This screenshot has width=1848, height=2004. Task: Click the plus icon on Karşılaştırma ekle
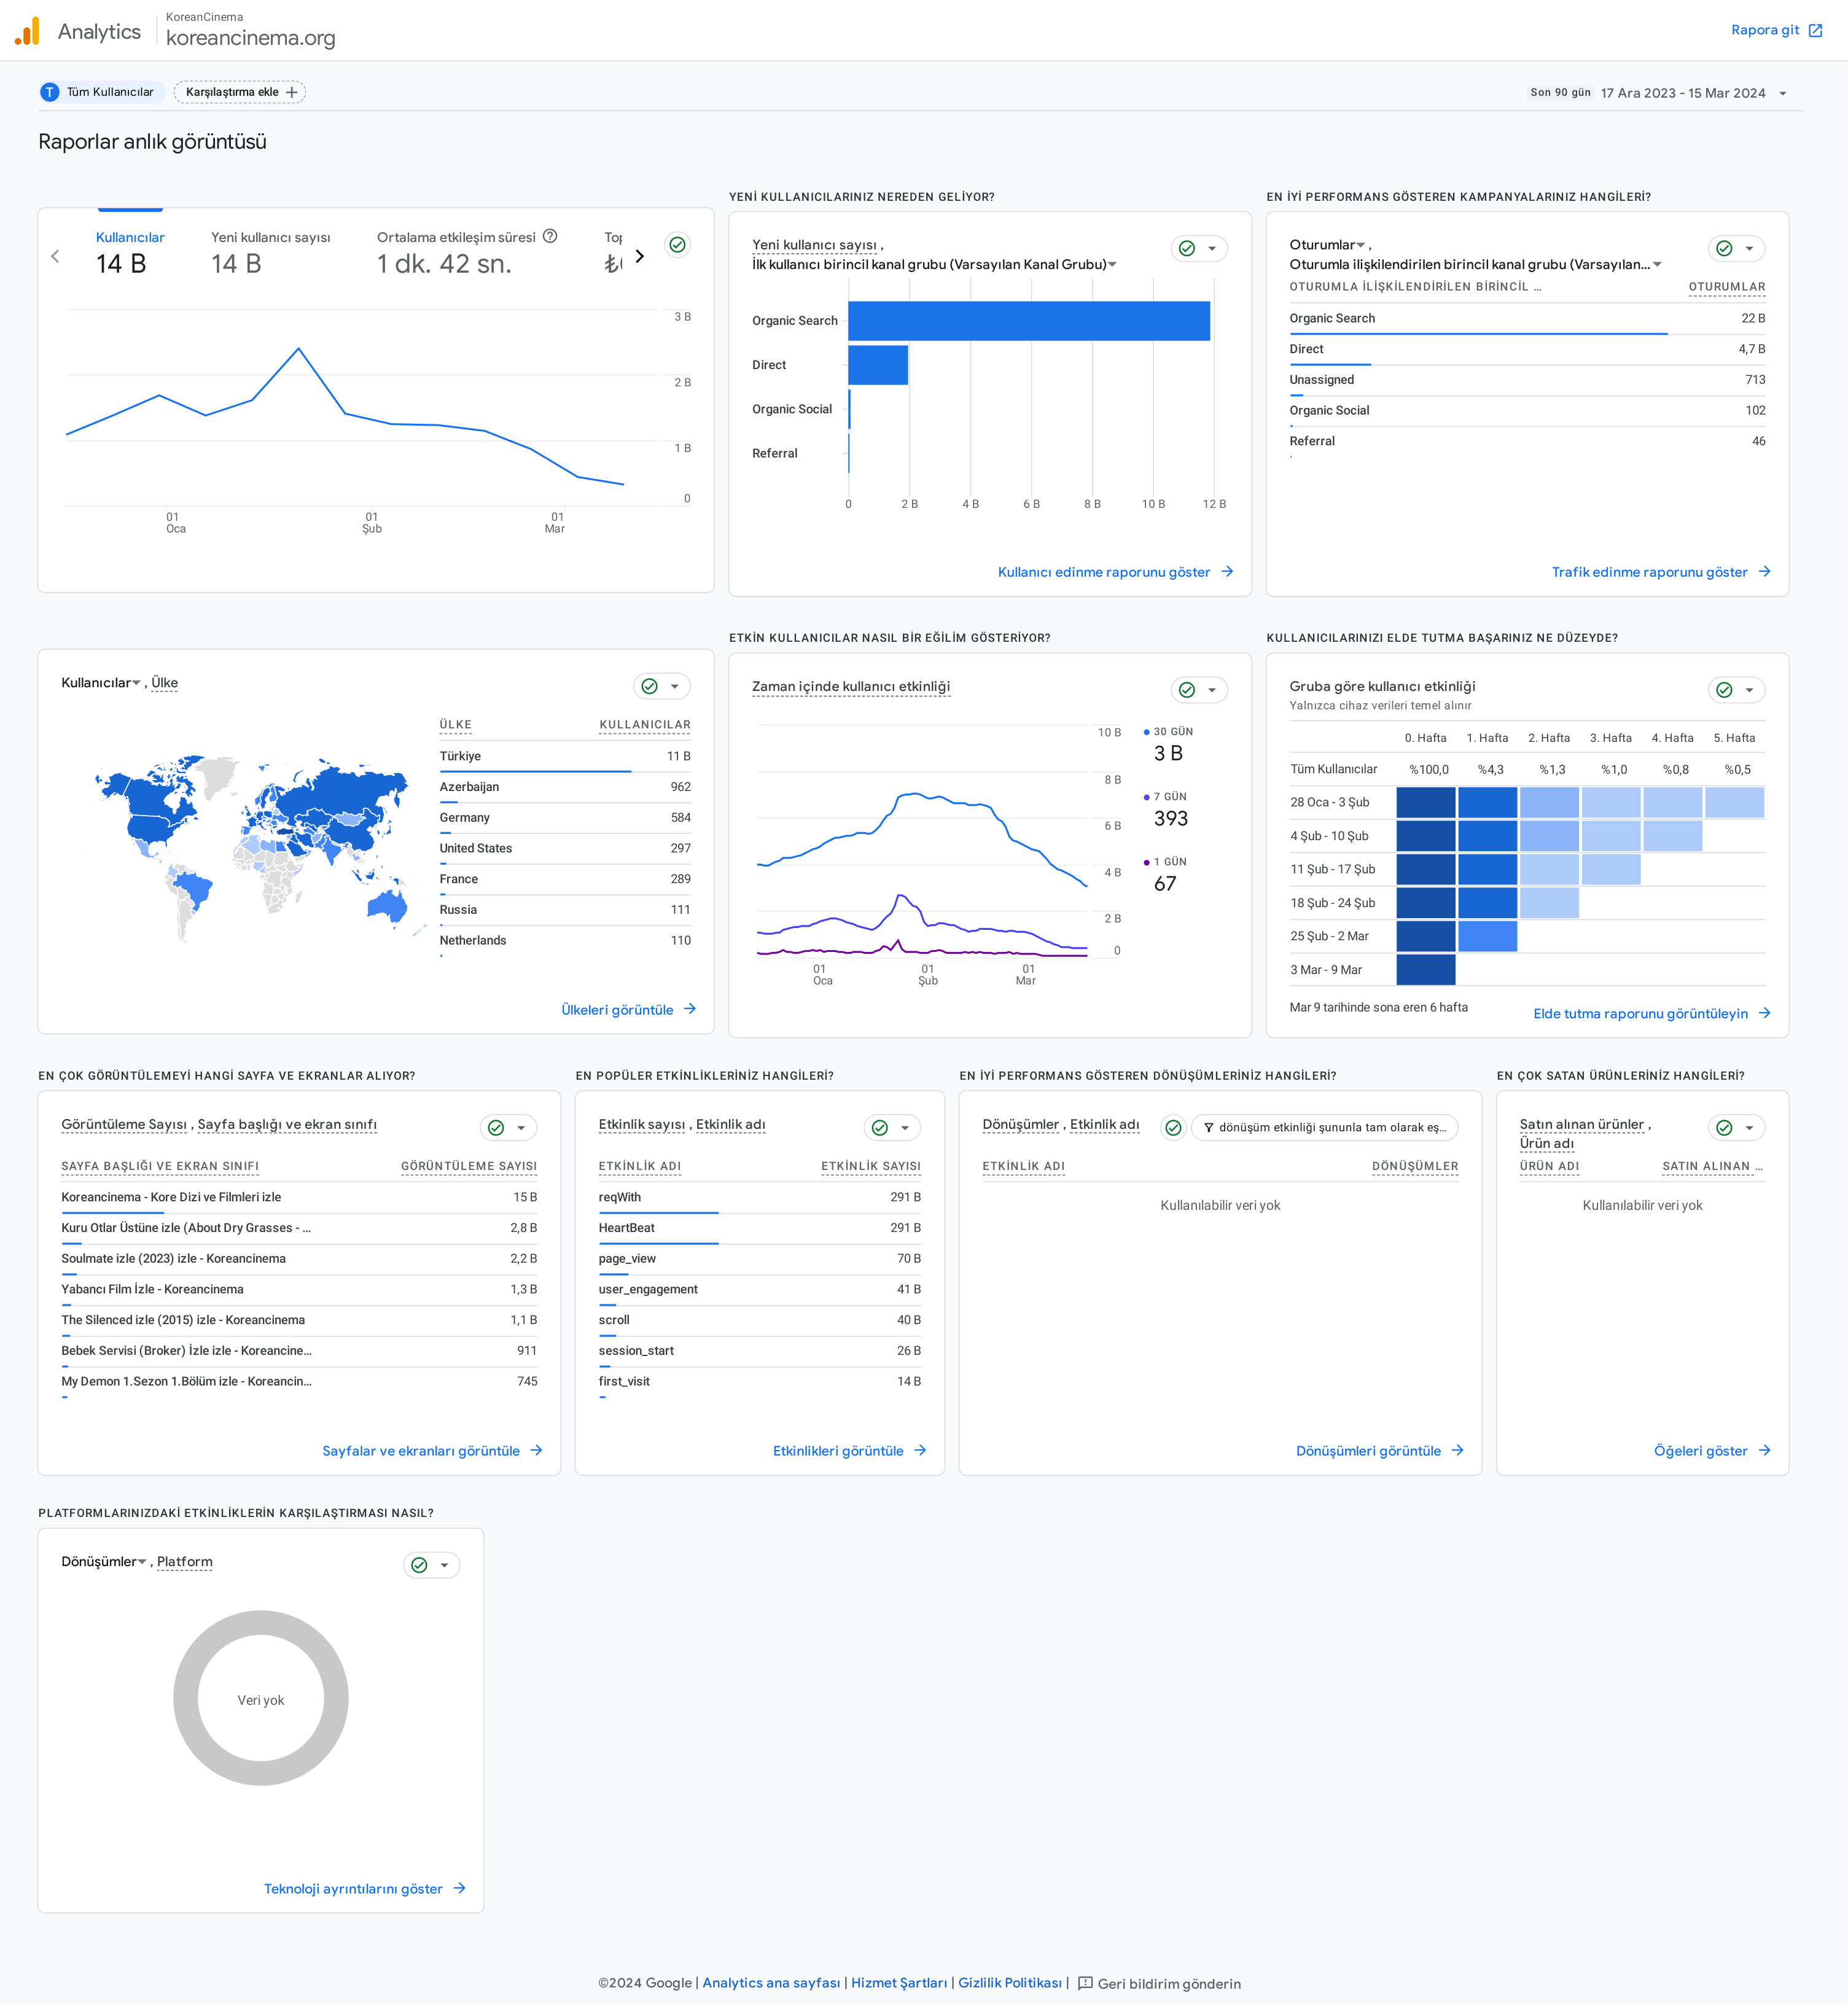(292, 92)
